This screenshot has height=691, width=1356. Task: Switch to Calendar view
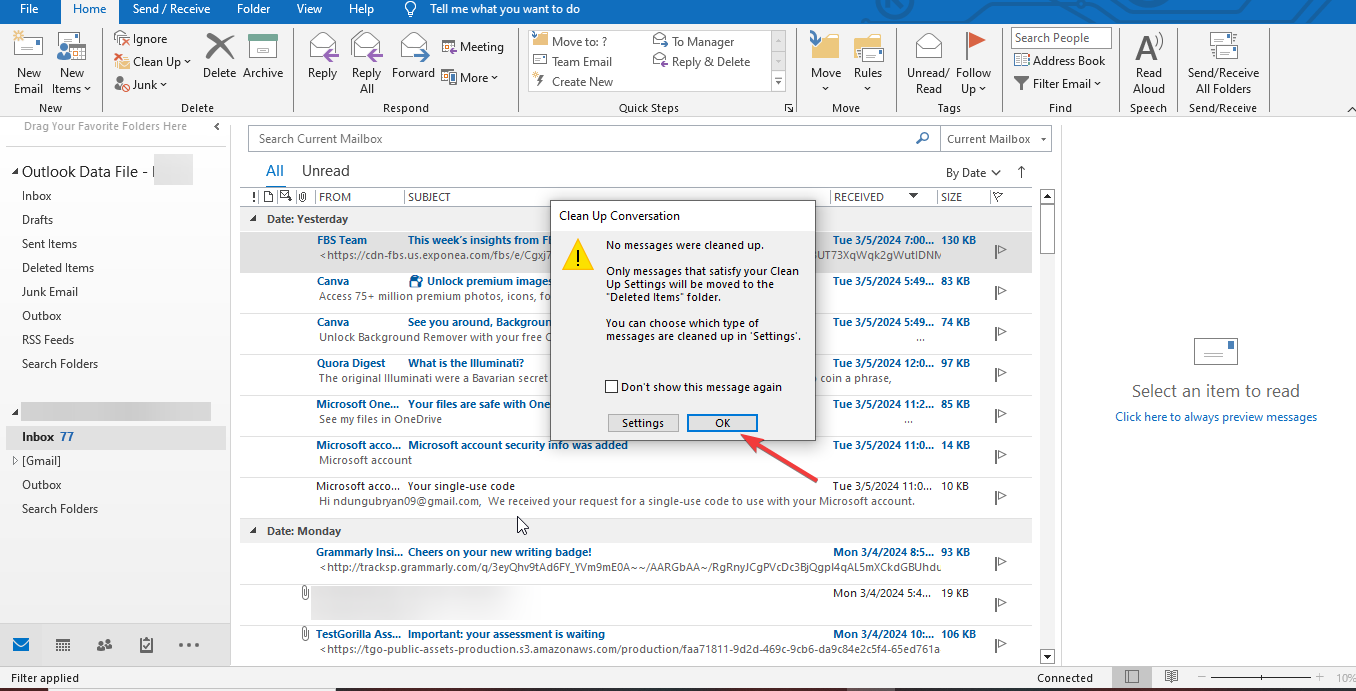click(x=62, y=645)
